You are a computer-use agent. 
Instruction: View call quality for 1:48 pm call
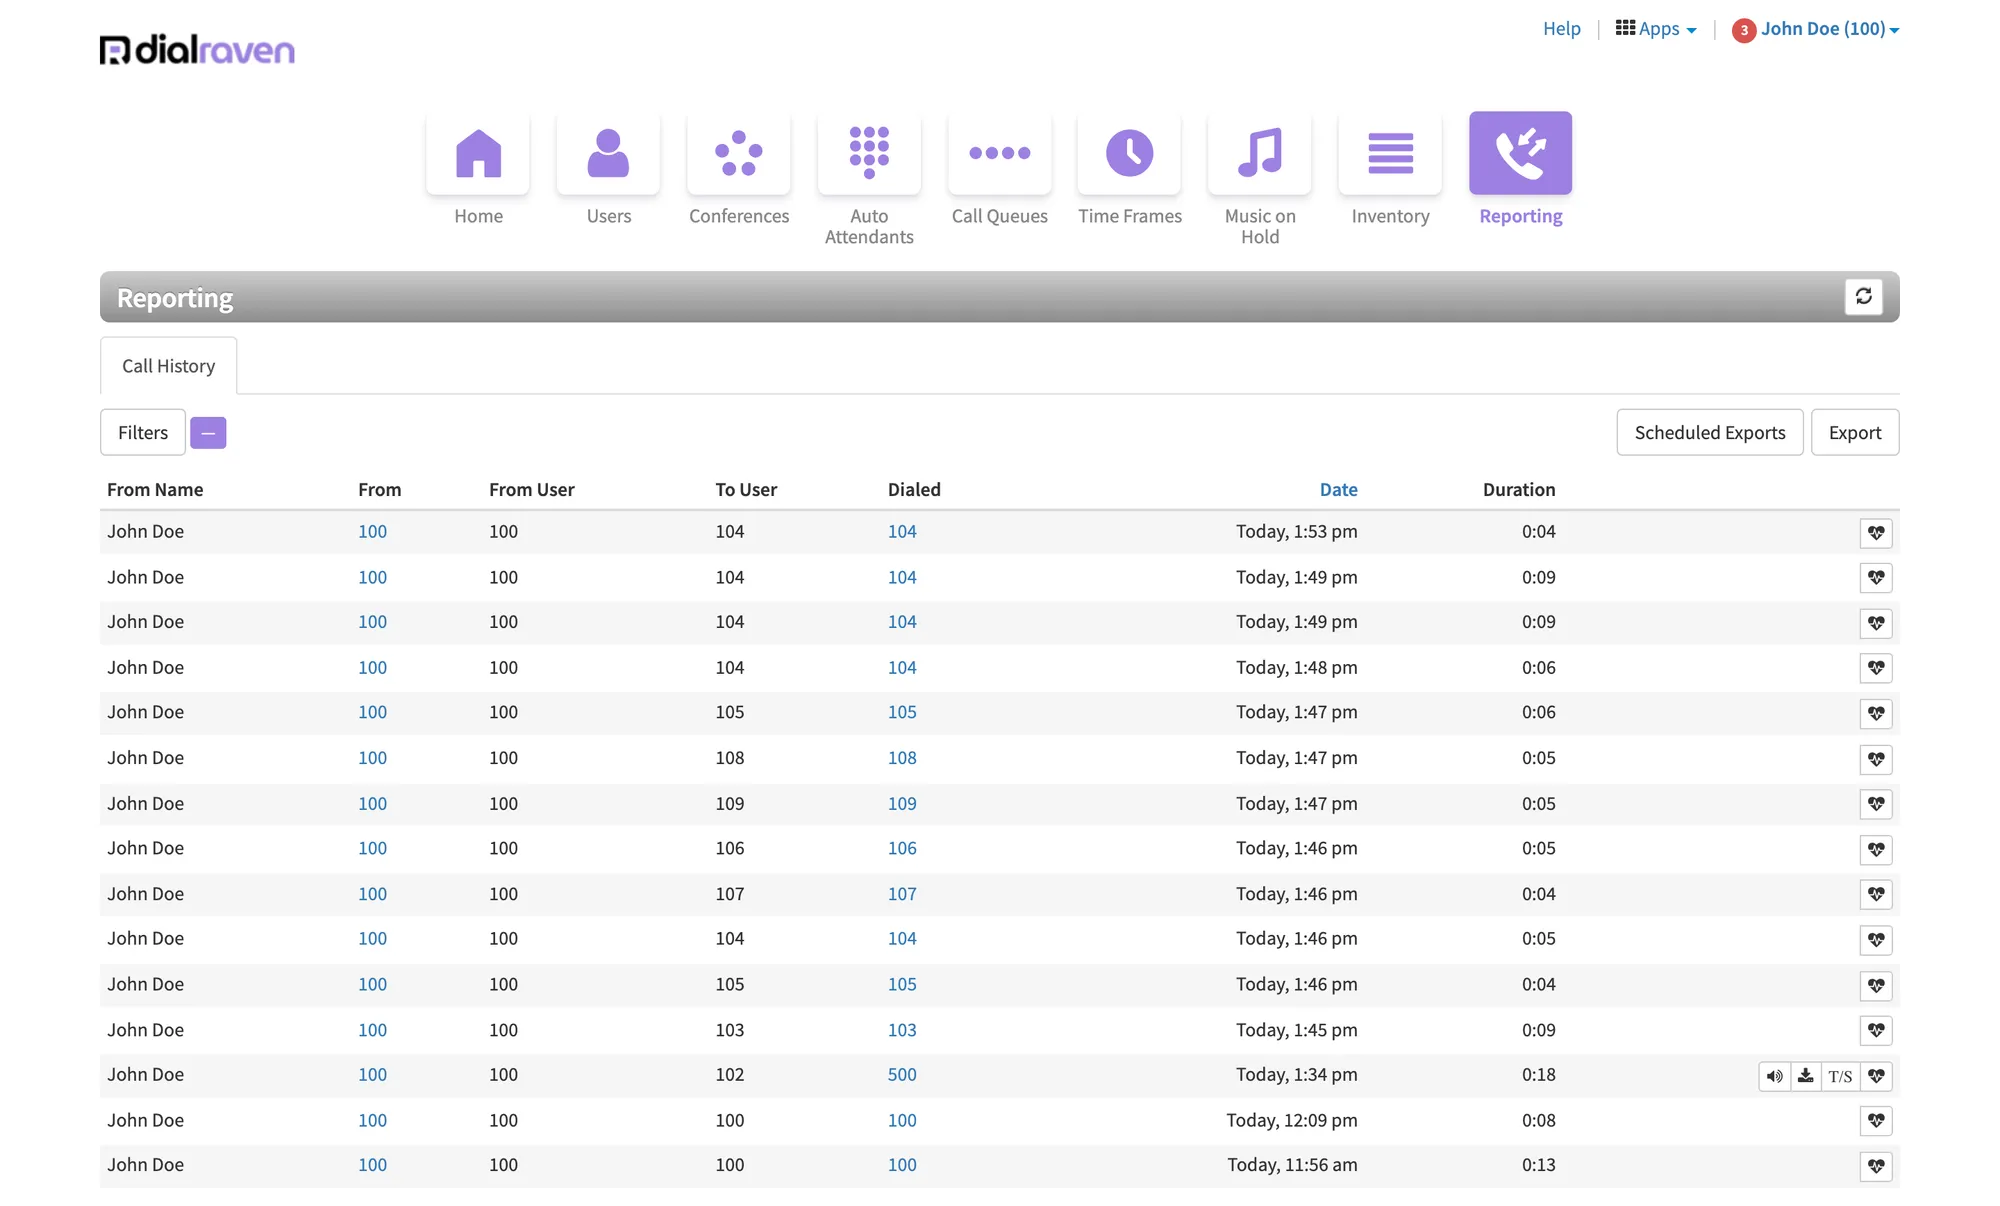pyautogui.click(x=1876, y=668)
